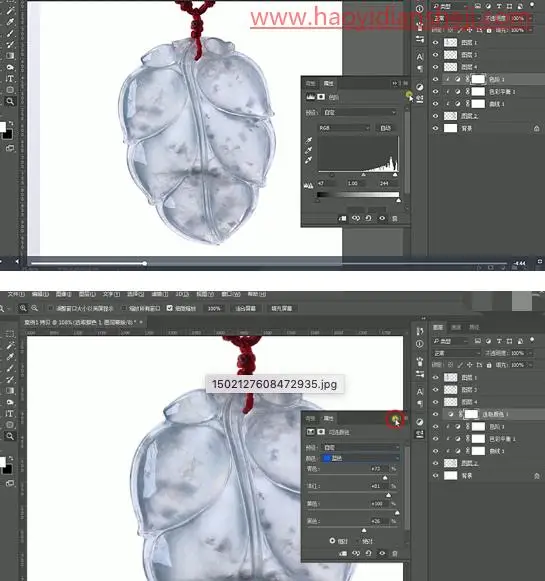Select the Type tool in lower window toolbar

[10, 414]
